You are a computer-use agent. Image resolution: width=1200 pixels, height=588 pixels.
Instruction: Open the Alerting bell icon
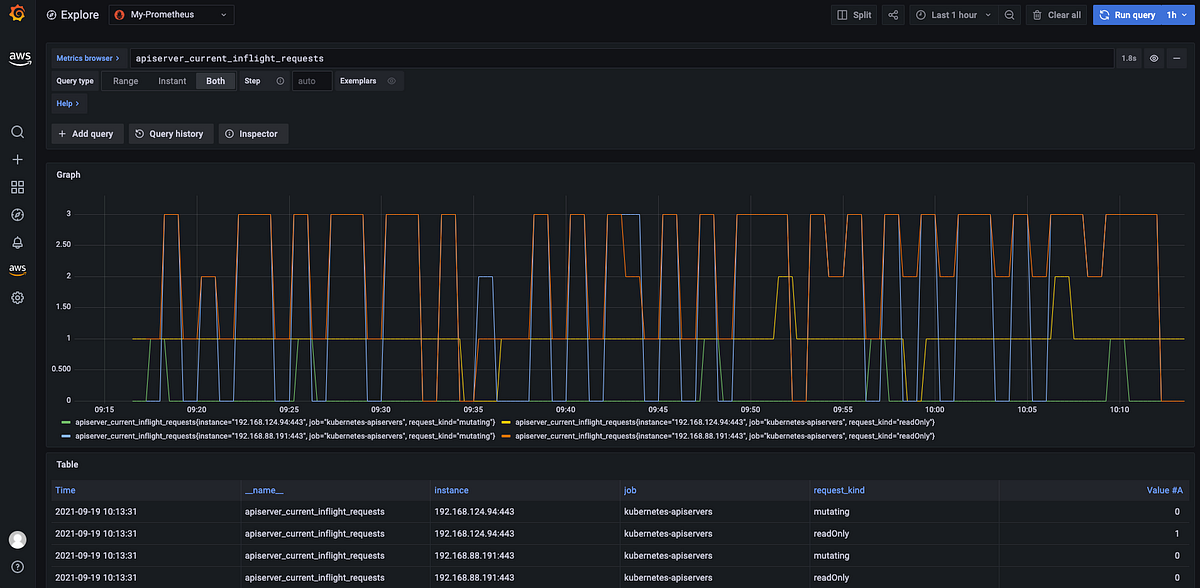[x=17, y=242]
